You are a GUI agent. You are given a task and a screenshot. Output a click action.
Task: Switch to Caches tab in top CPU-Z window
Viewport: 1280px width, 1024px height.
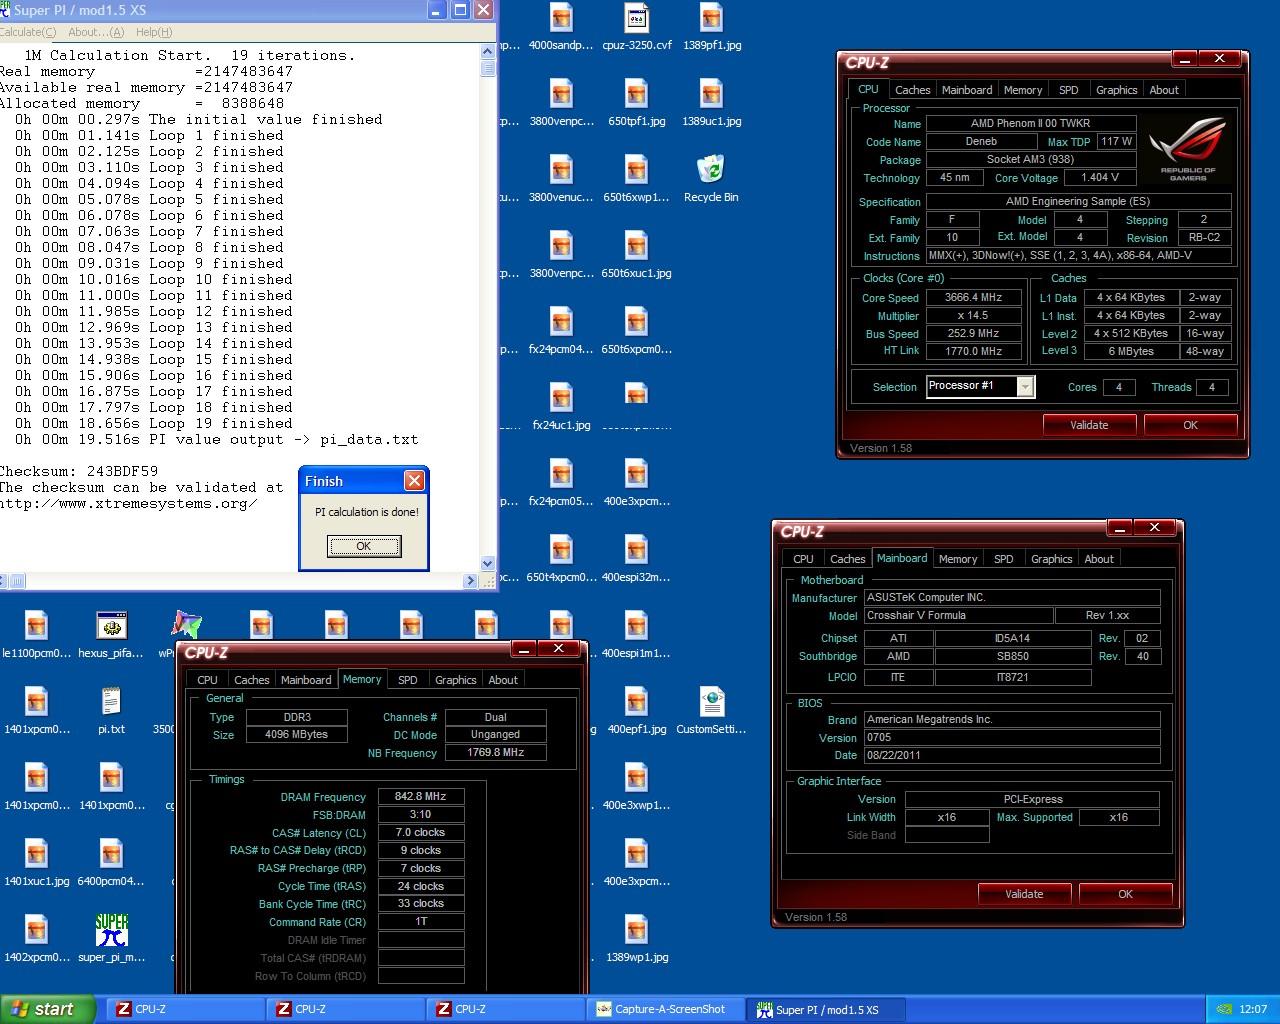912,90
